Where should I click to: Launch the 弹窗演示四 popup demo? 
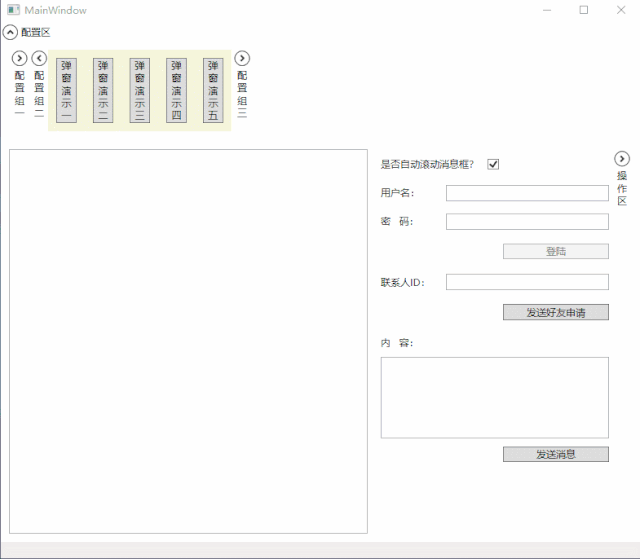(x=176, y=90)
